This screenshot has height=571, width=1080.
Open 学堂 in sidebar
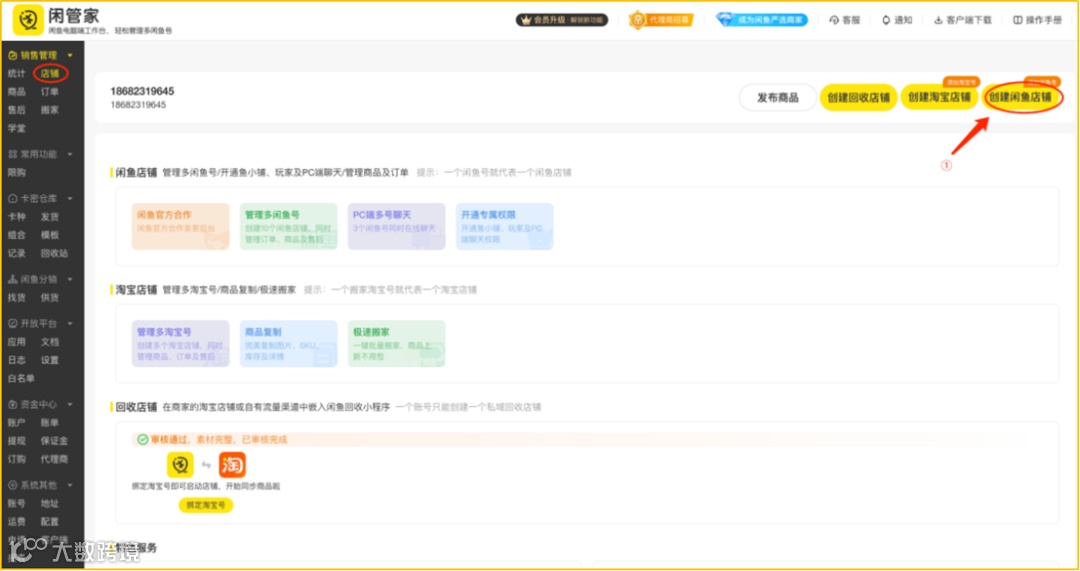click(x=17, y=128)
